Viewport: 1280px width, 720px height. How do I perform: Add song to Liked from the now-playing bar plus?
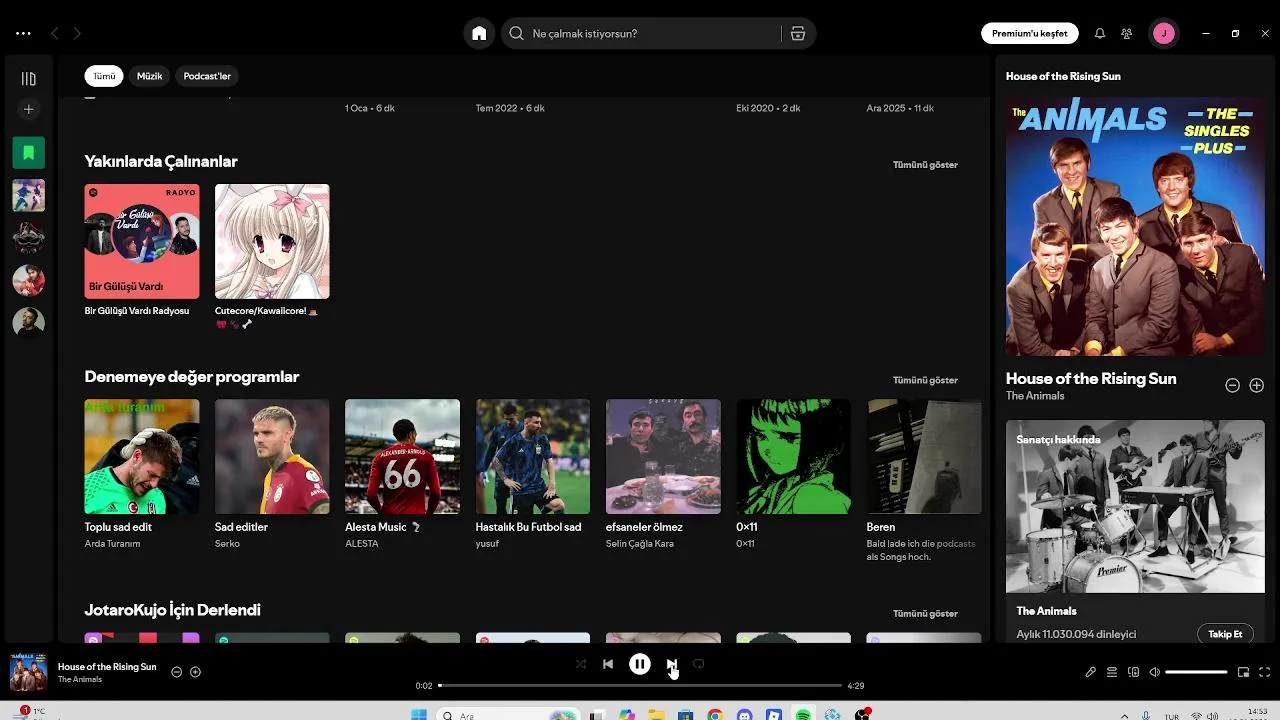click(x=196, y=672)
